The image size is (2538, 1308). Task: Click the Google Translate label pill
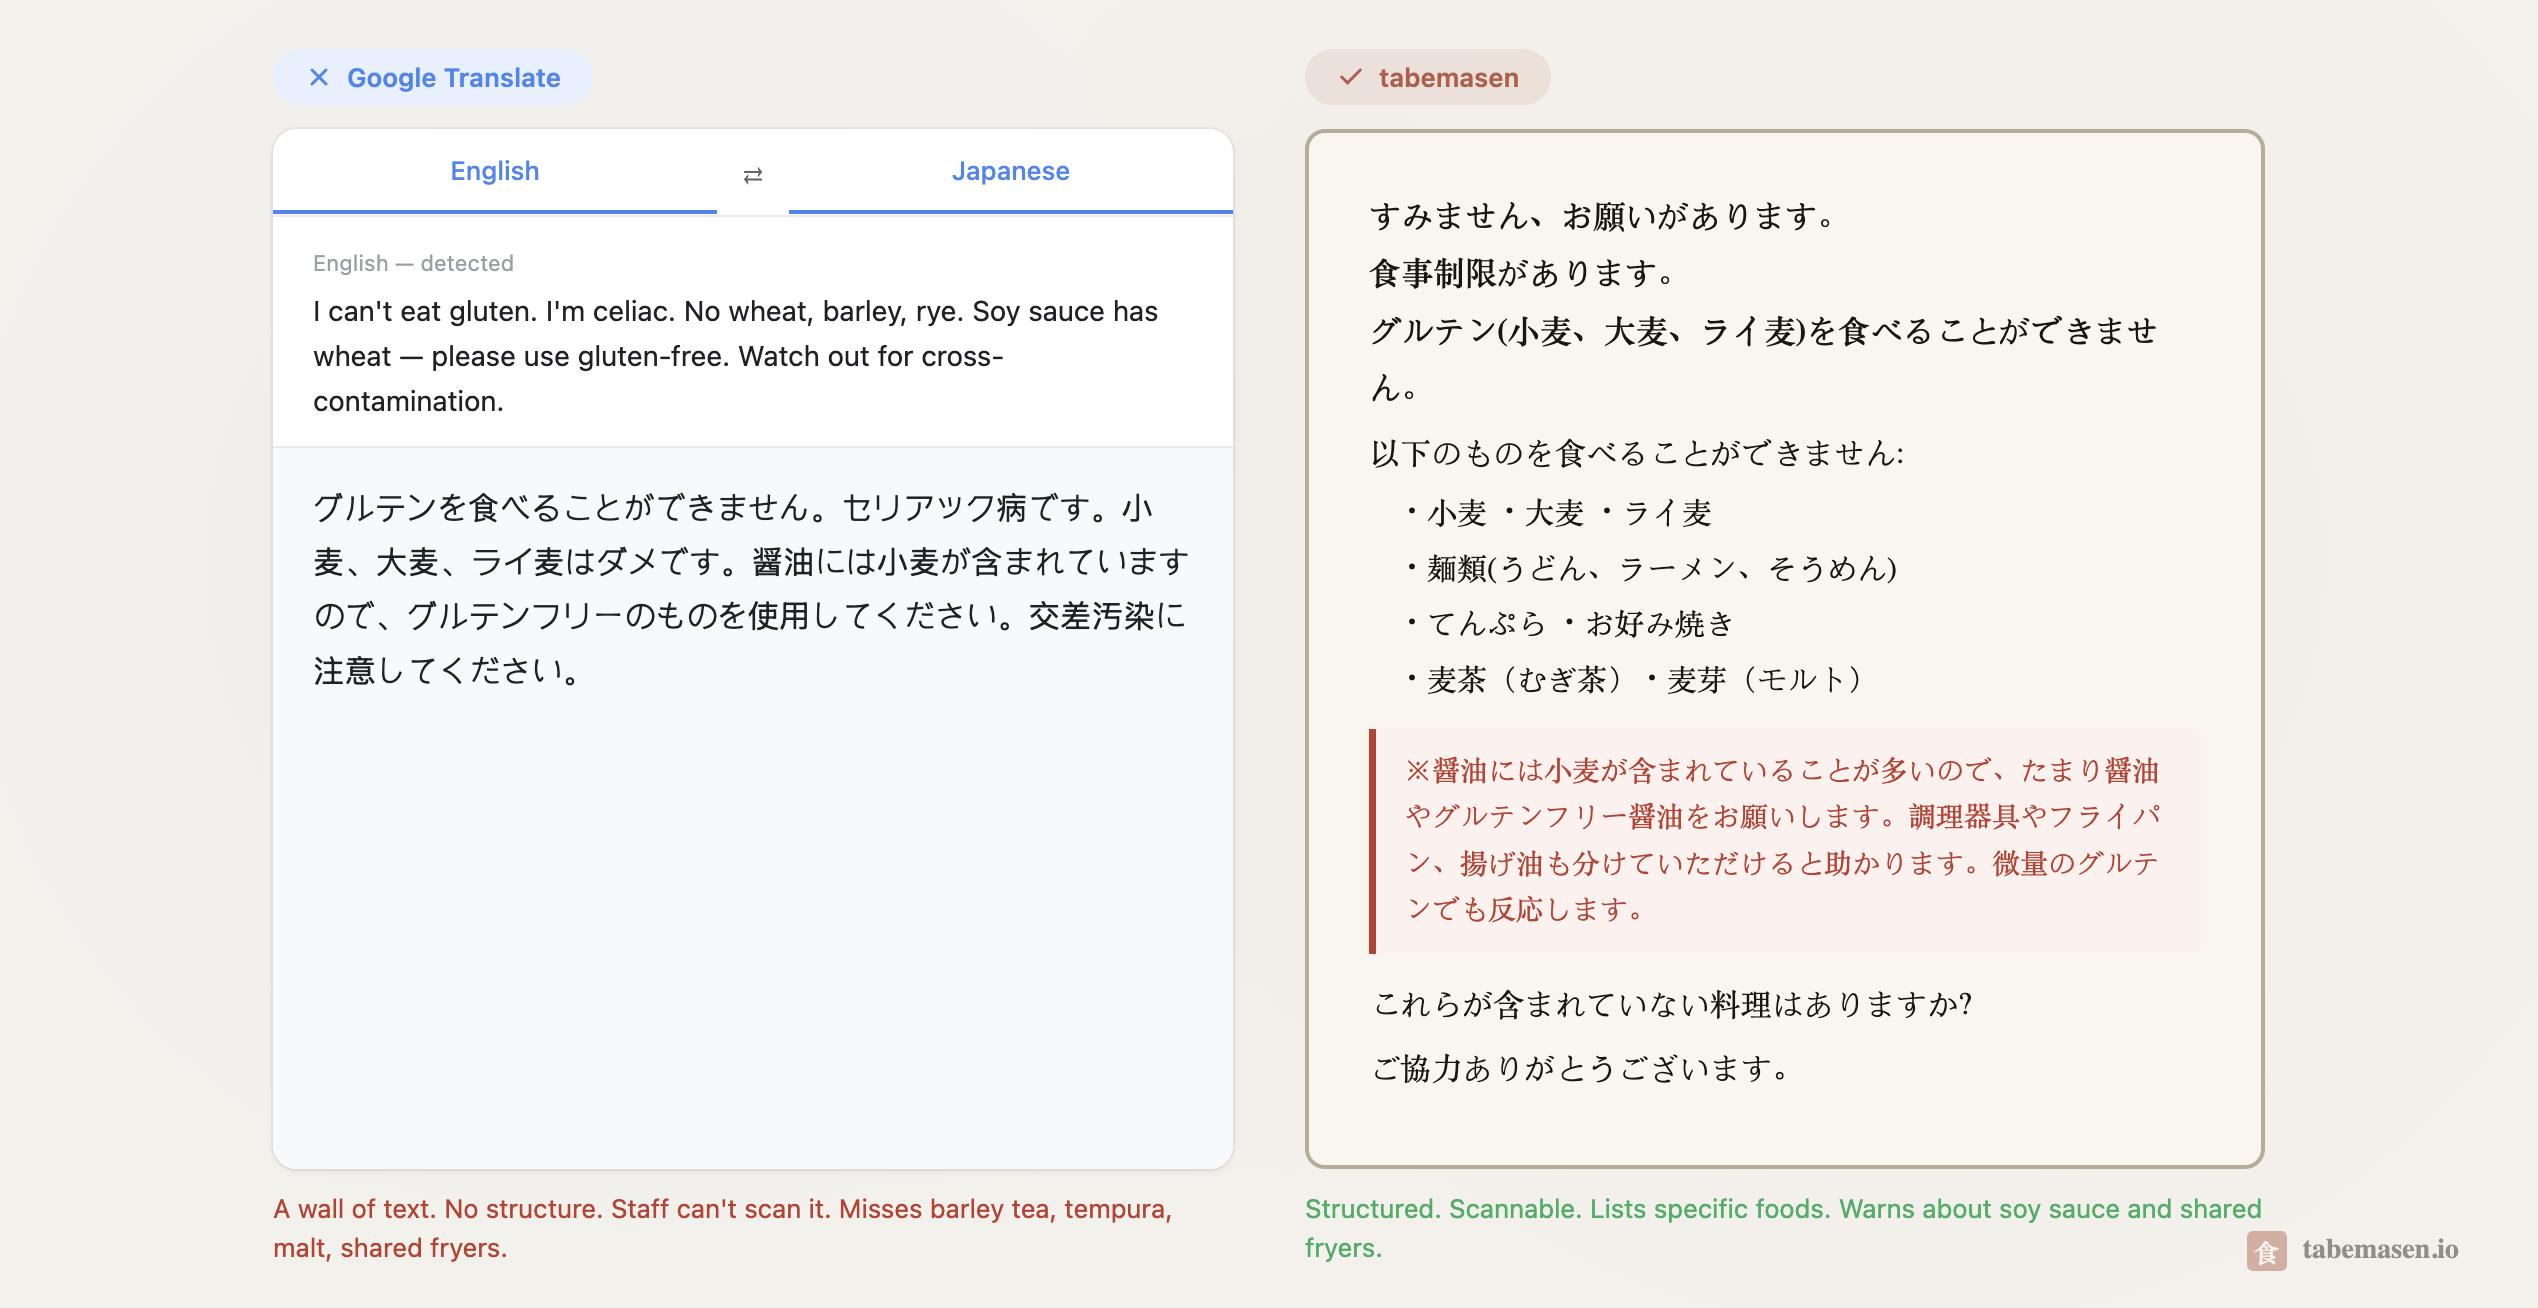433,77
